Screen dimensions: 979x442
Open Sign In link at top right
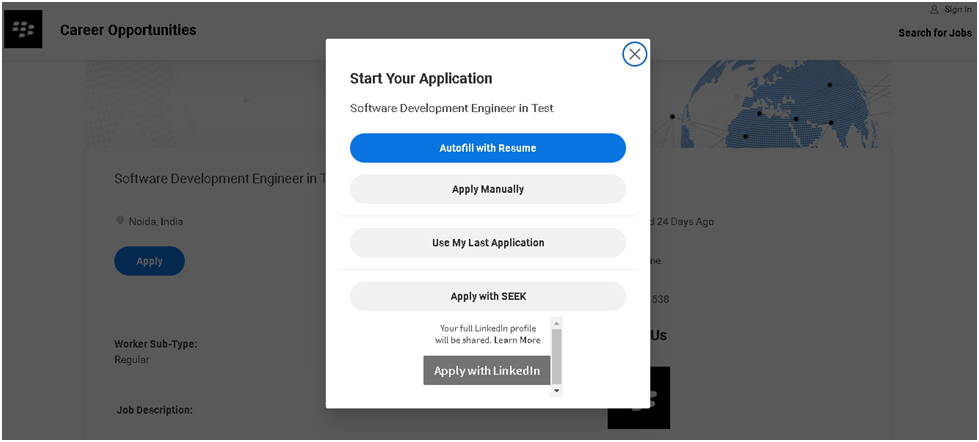(x=957, y=9)
